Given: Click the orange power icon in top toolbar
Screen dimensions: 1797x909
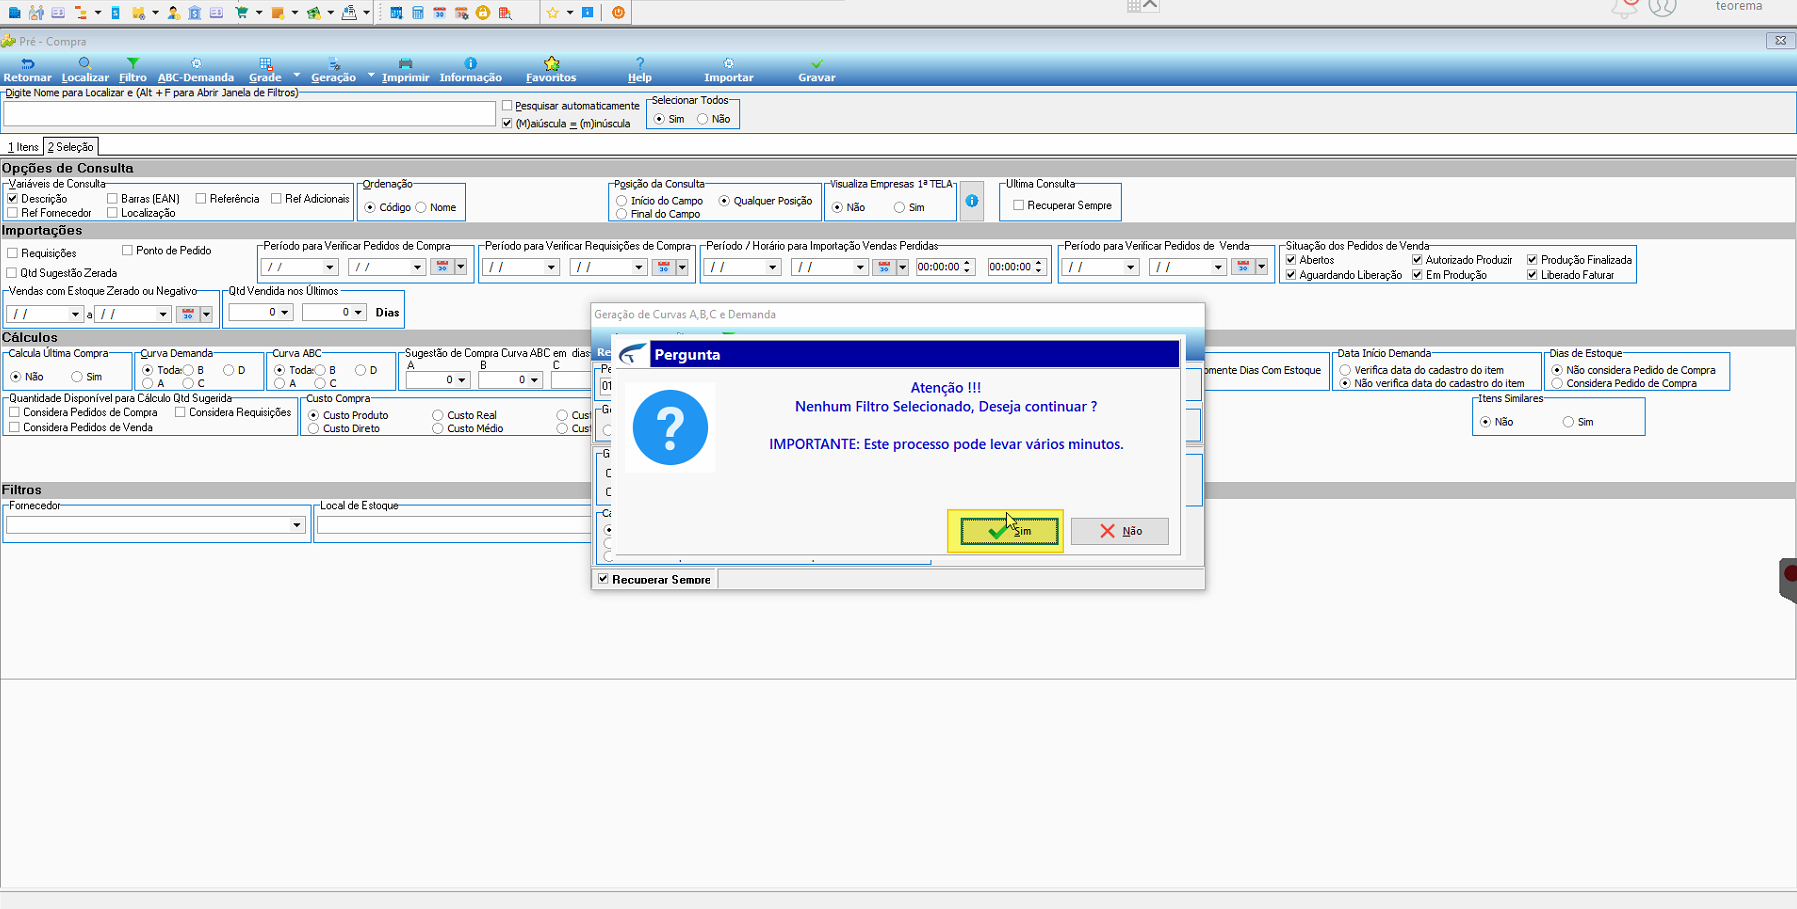Looking at the screenshot, I should (x=618, y=13).
